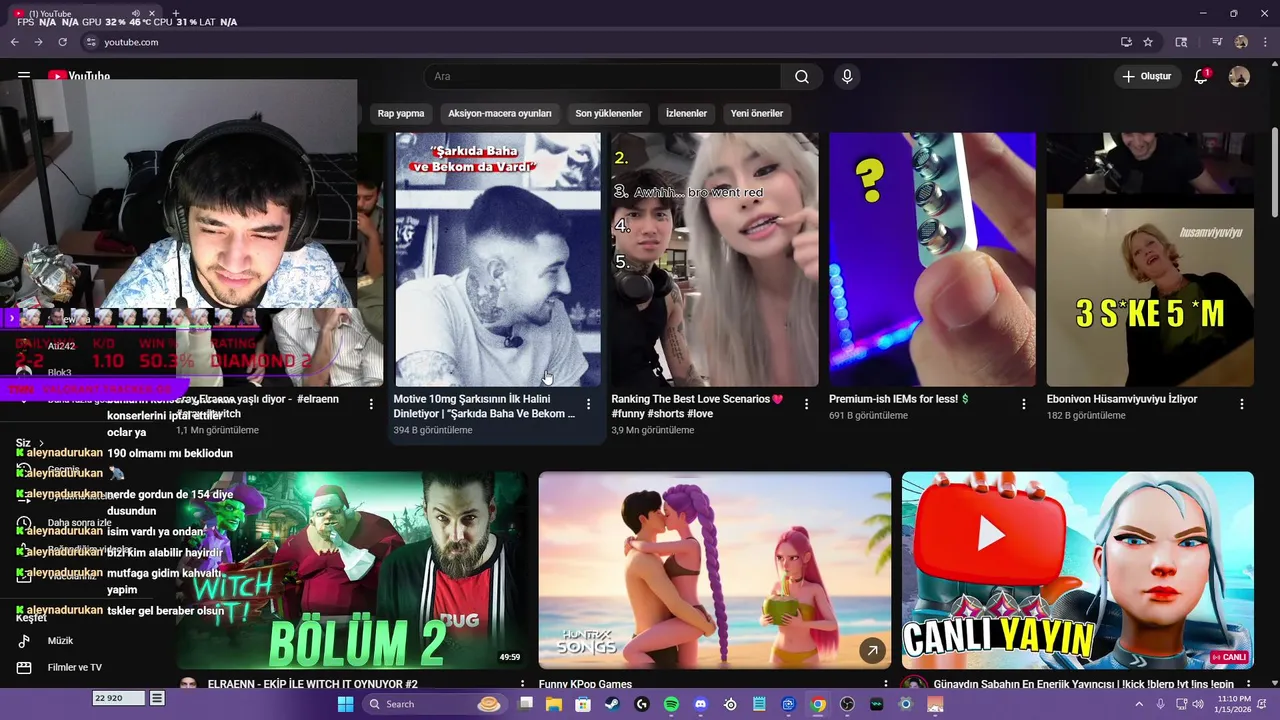Click the Oluştur create button
The image size is (1280, 720).
pos(1146,77)
